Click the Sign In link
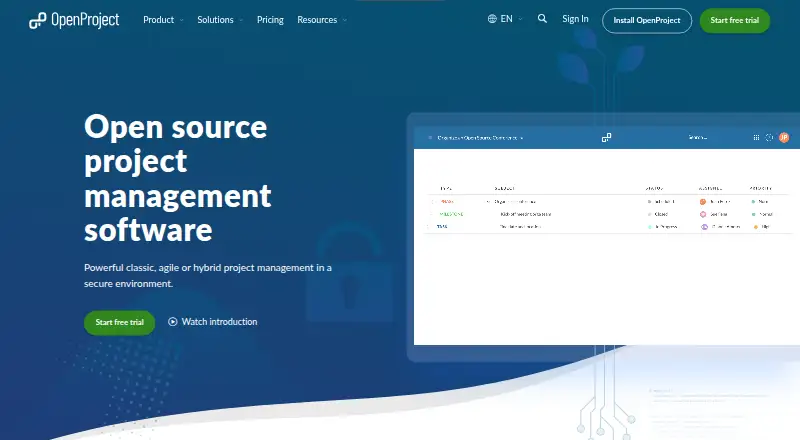This screenshot has width=800, height=440. tap(575, 19)
